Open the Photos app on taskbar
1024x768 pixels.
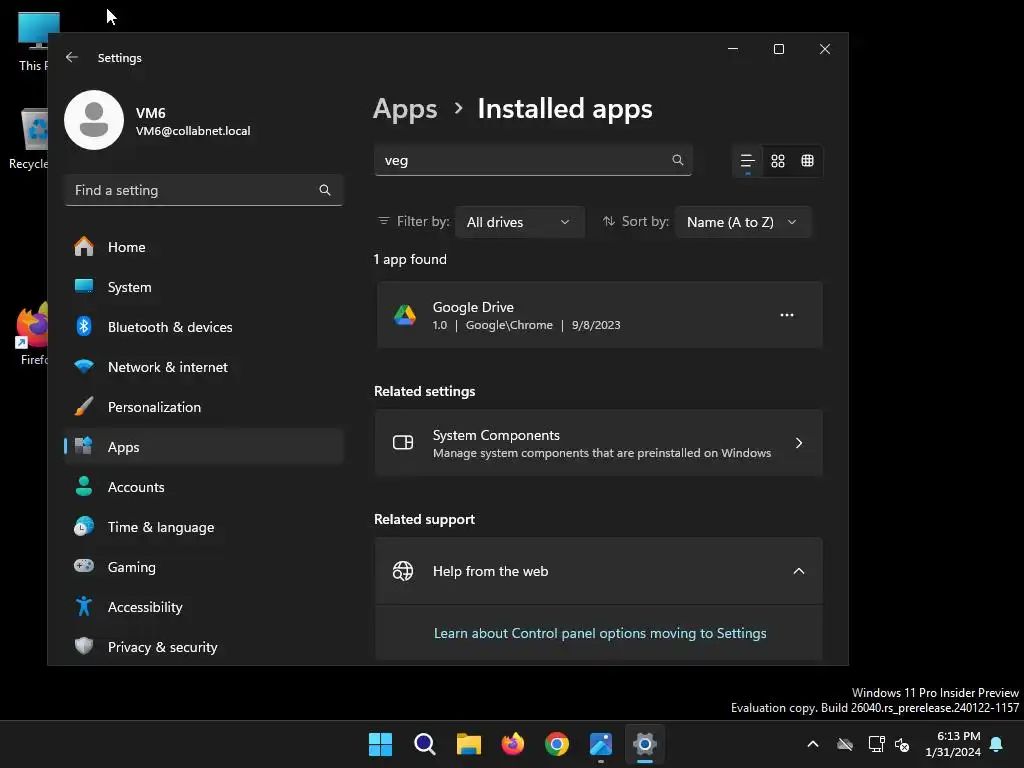click(601, 744)
